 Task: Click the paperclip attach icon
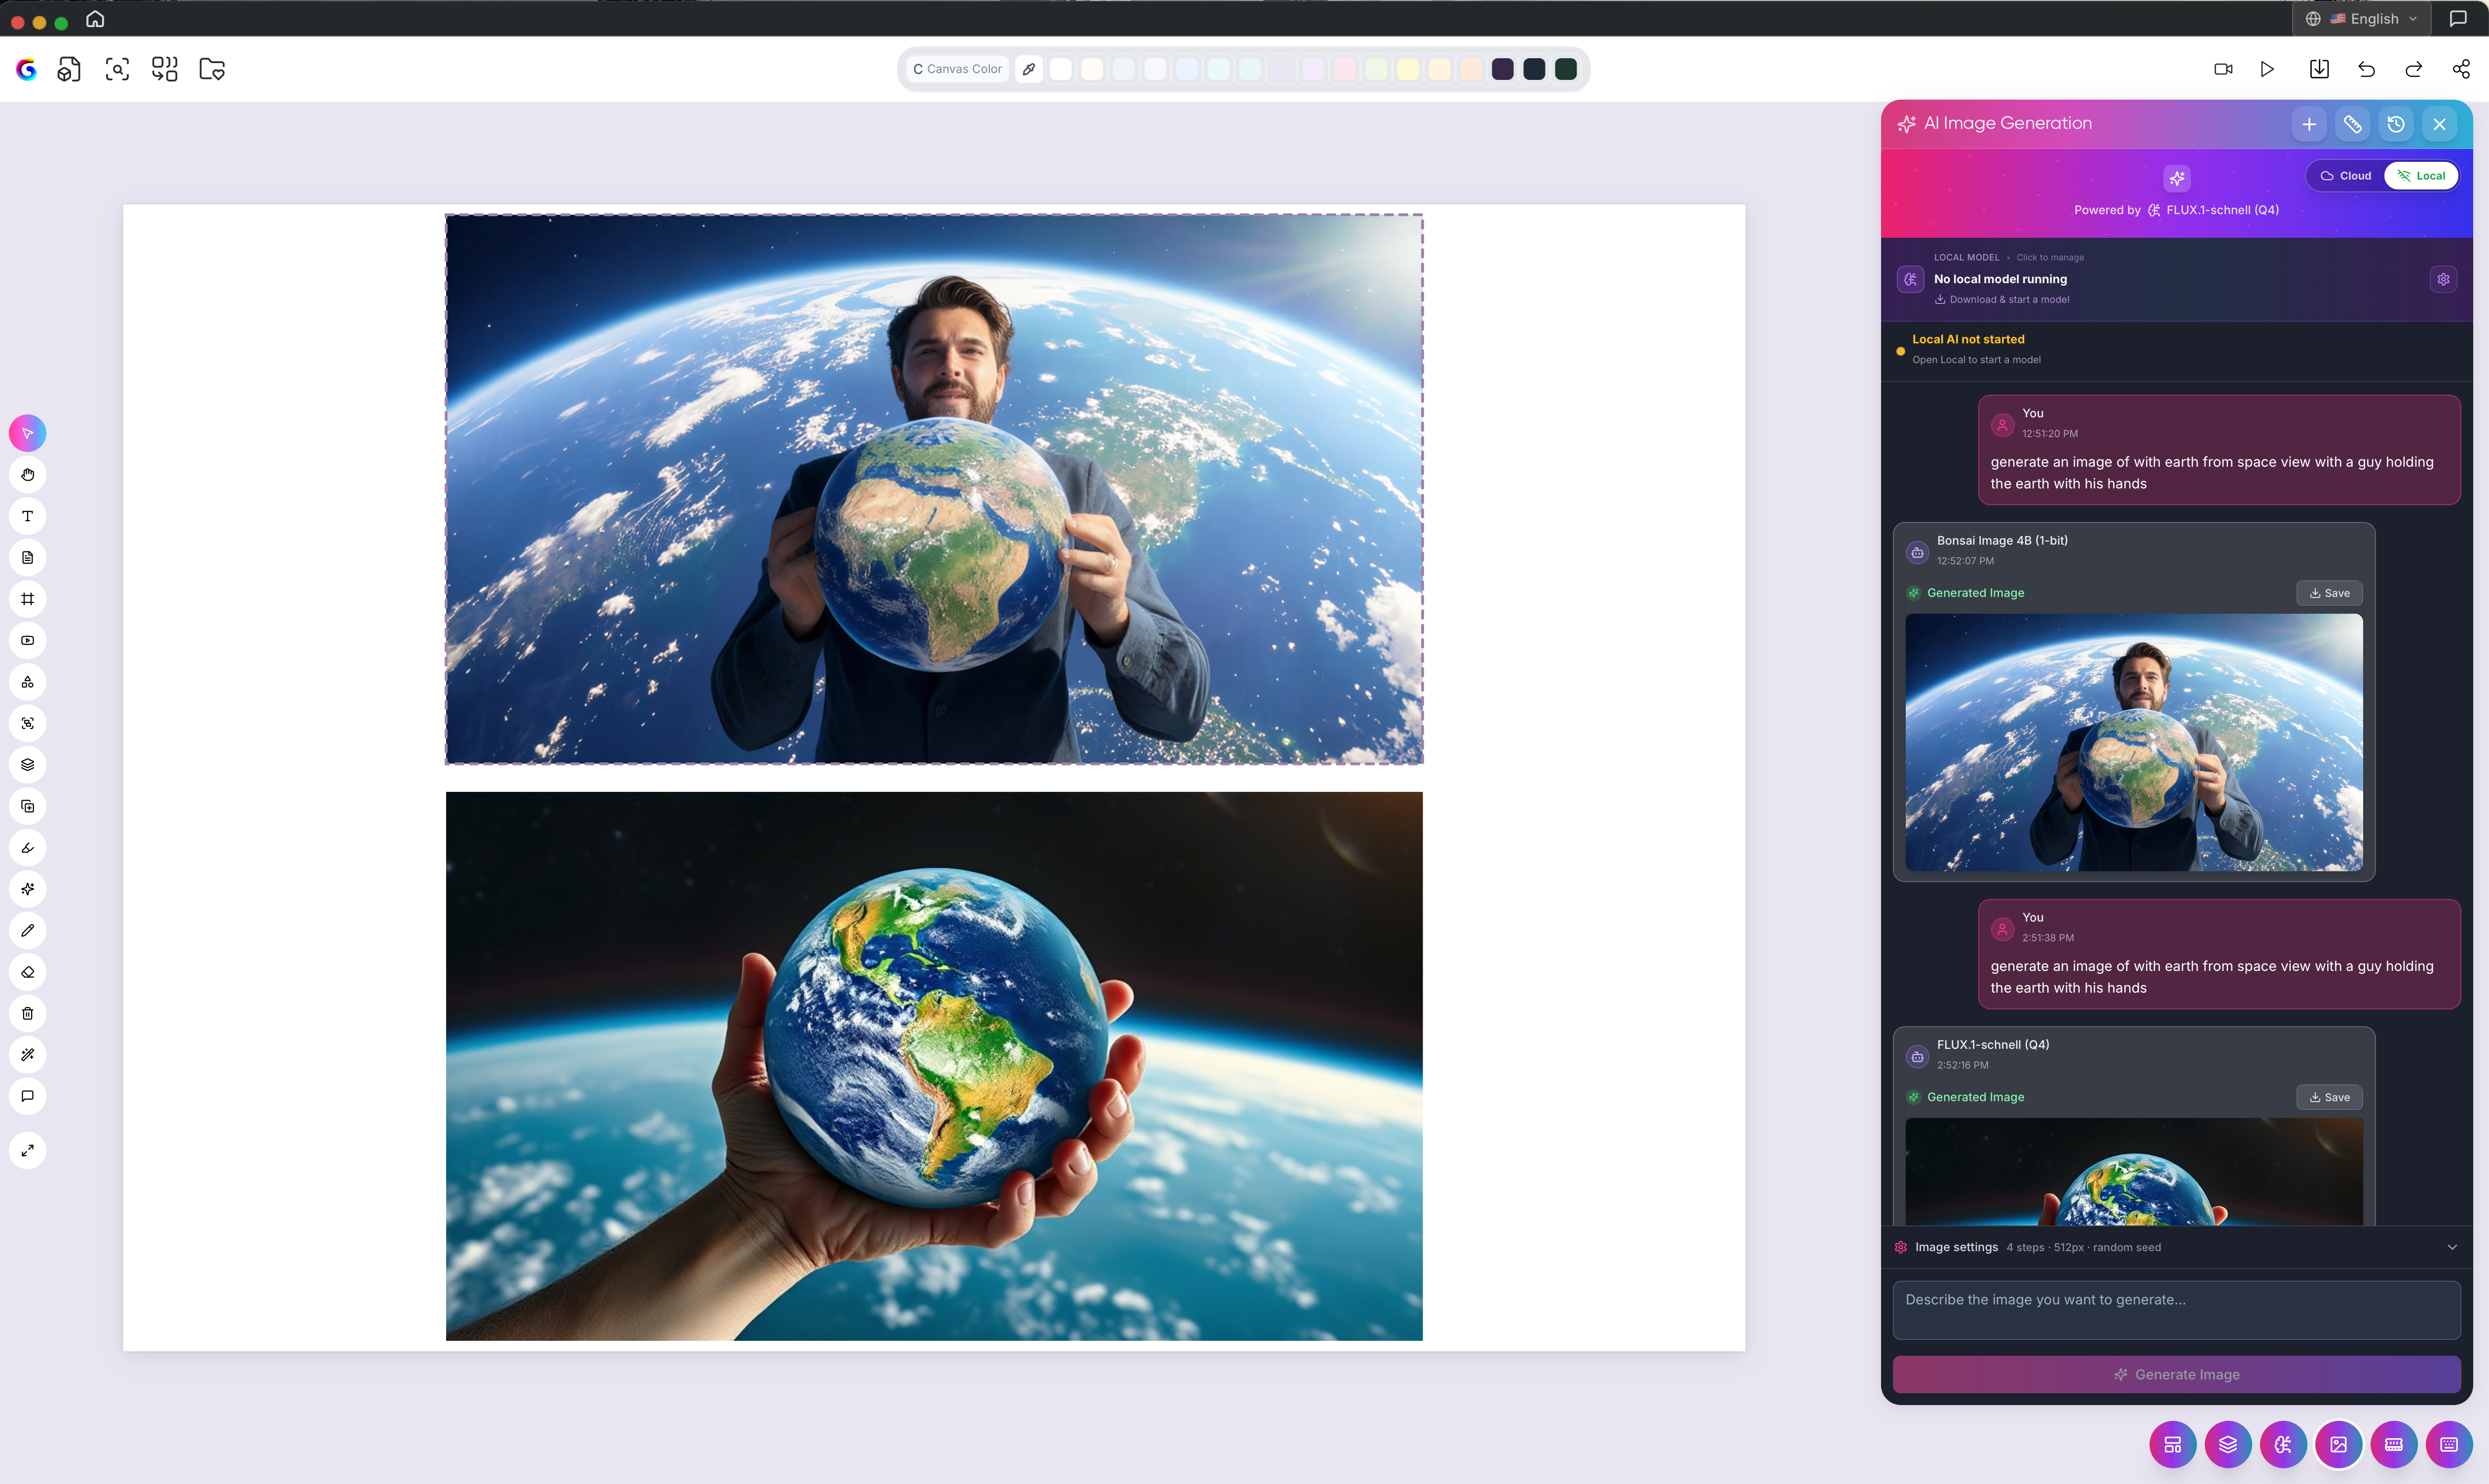point(2353,124)
